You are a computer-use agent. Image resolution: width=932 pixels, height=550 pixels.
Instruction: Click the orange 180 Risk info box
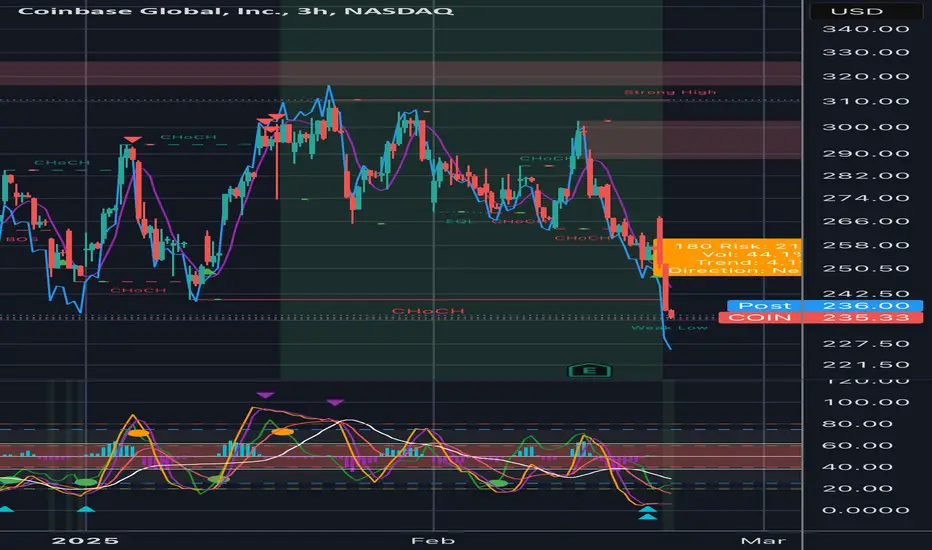(728, 257)
